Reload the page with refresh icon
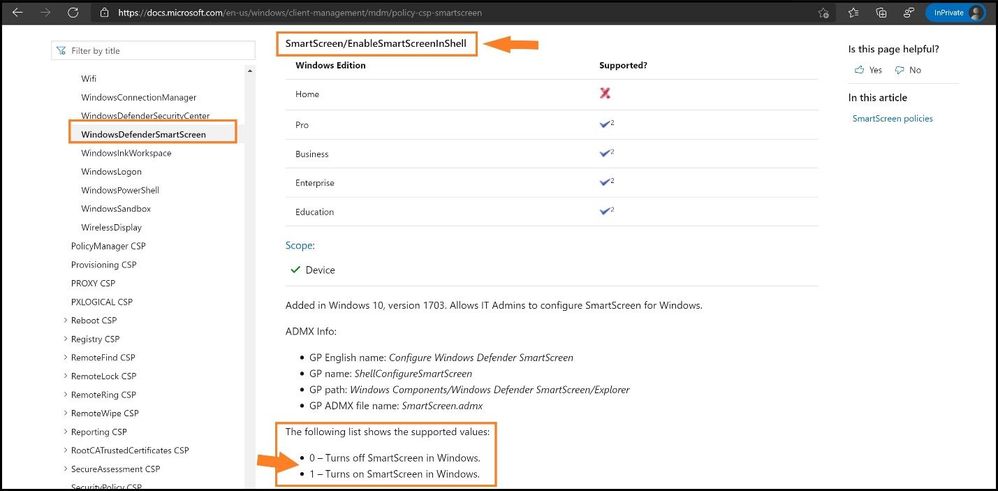Screen dimensions: 998x491 [73, 12]
